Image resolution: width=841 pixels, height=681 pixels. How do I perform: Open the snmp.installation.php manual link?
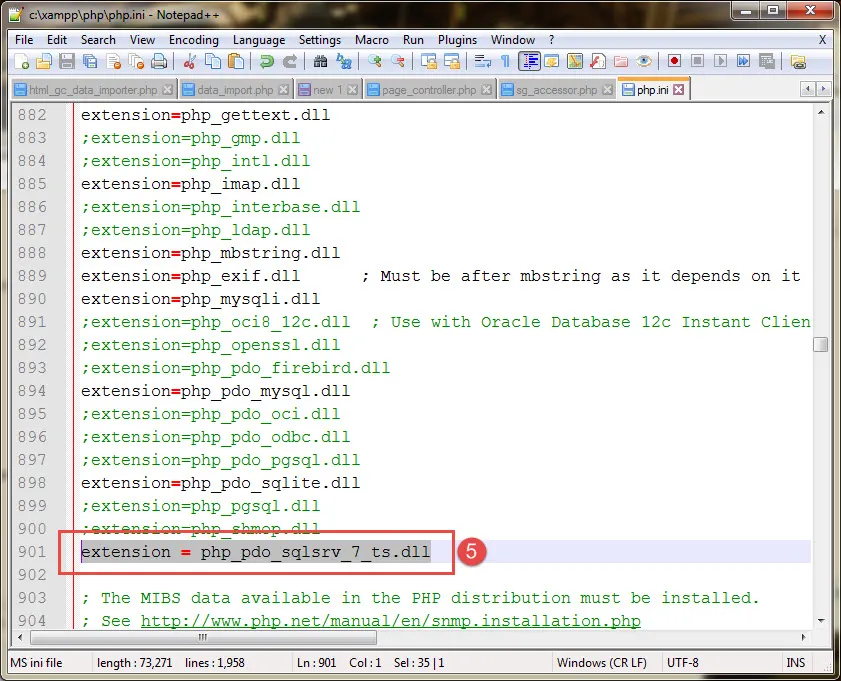click(390, 621)
